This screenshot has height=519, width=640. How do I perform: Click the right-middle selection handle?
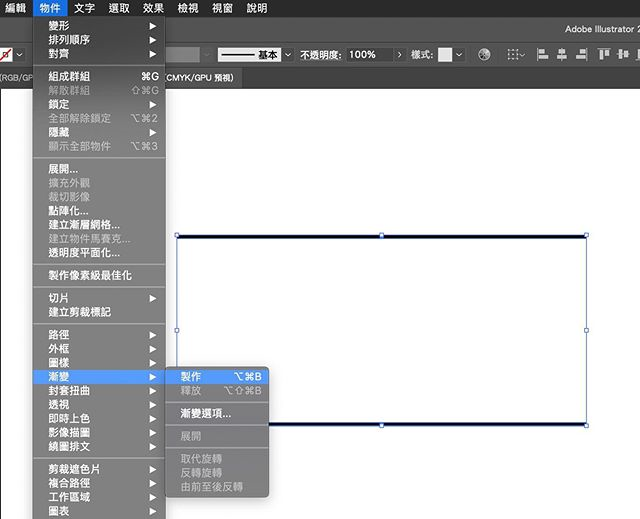pos(587,330)
